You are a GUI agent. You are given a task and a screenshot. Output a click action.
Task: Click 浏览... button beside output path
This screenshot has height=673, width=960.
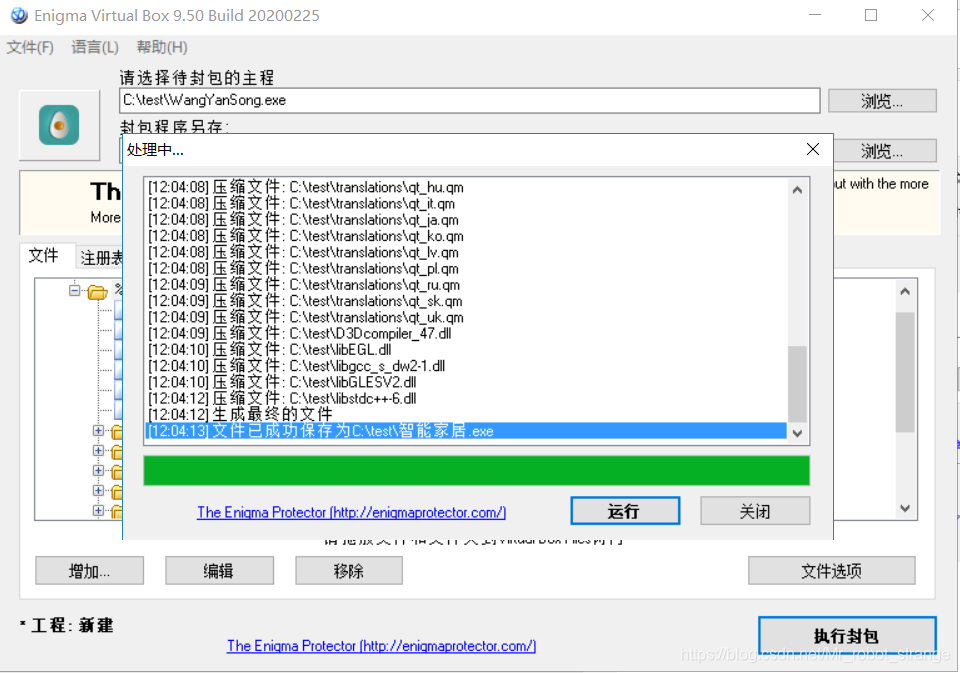[x=885, y=151]
